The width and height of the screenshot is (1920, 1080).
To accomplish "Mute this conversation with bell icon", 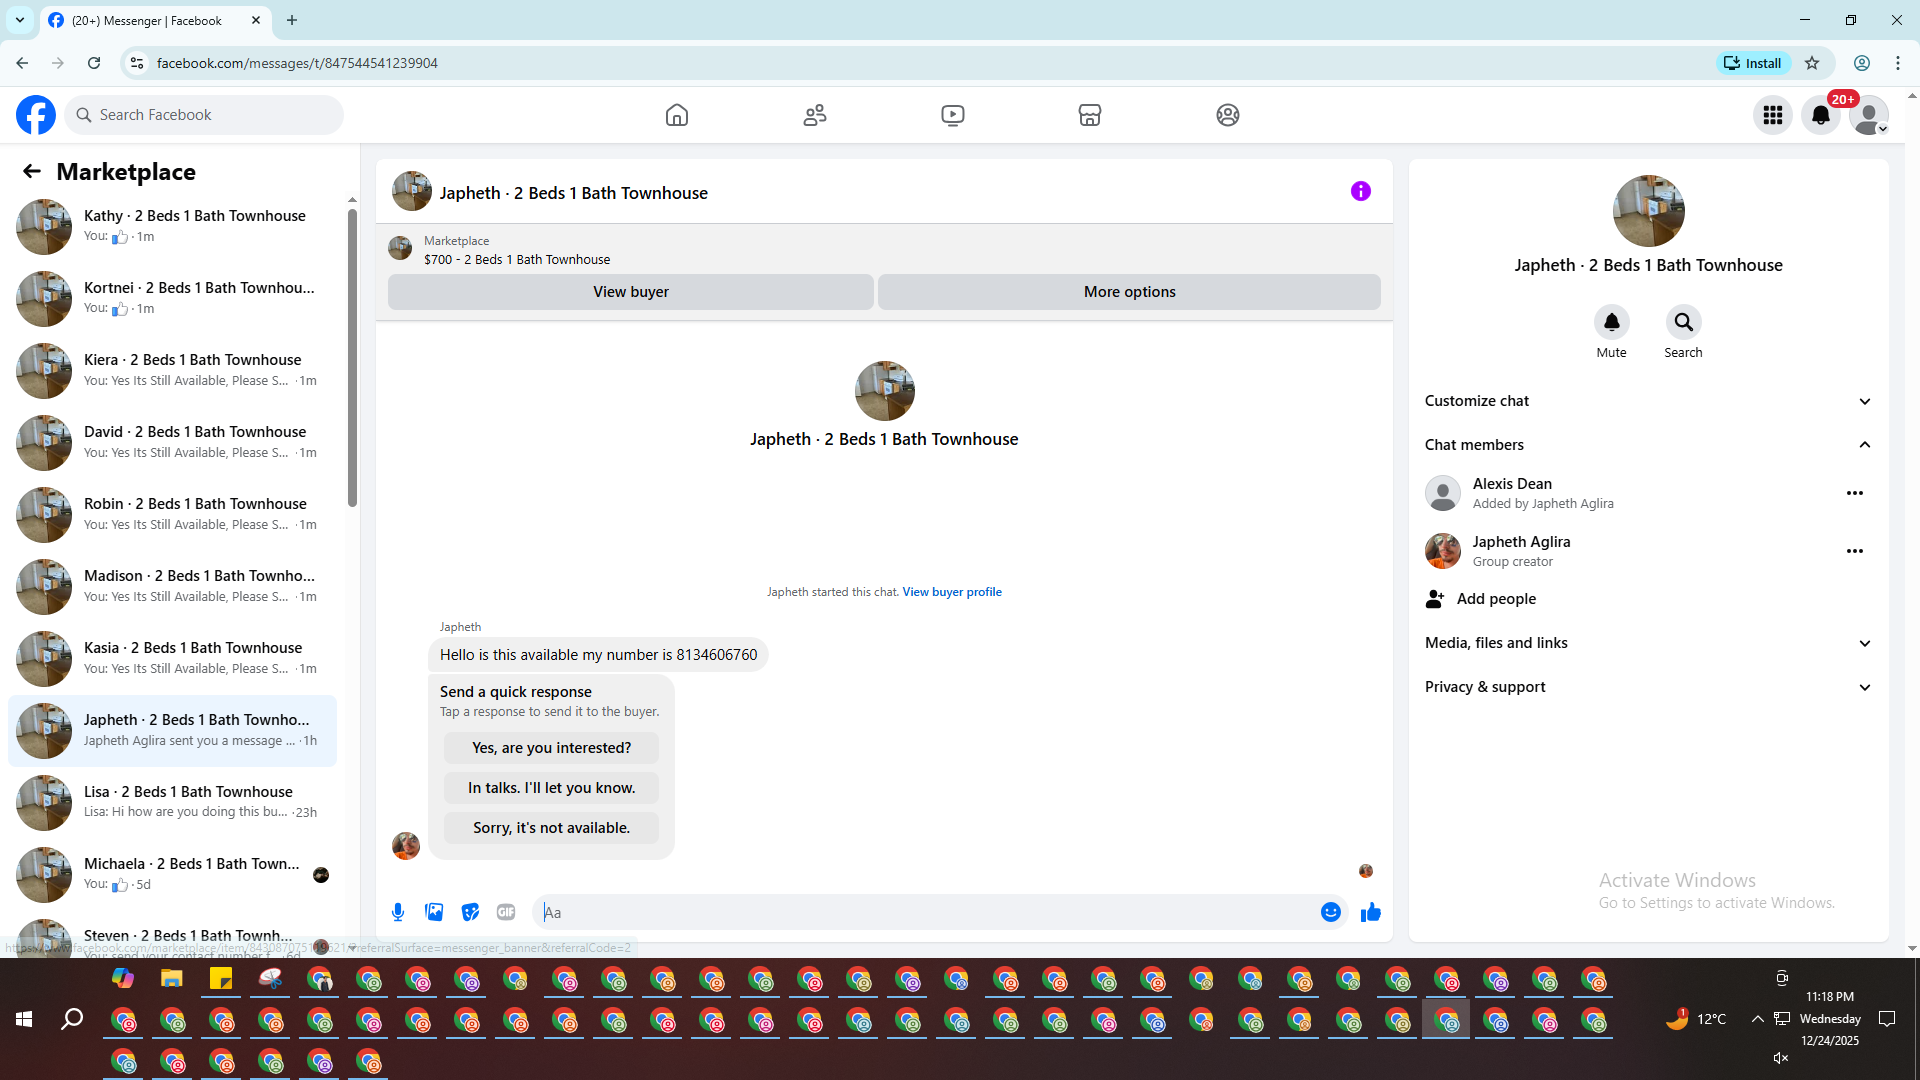I will pos(1611,322).
